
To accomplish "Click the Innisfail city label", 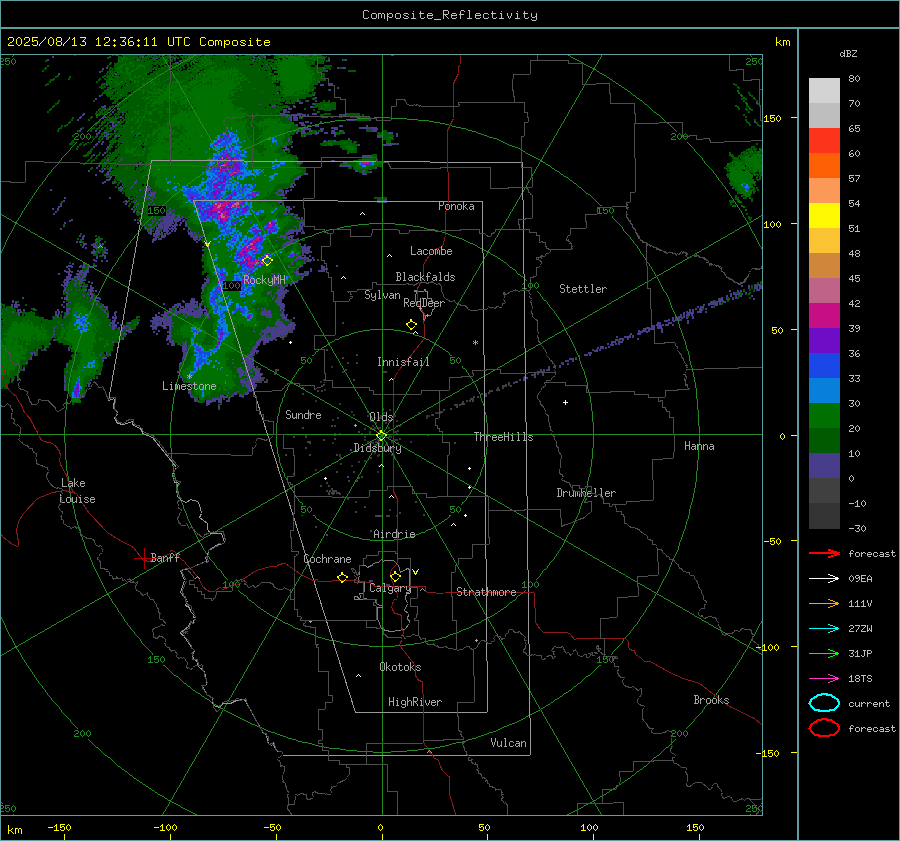I will [x=403, y=362].
